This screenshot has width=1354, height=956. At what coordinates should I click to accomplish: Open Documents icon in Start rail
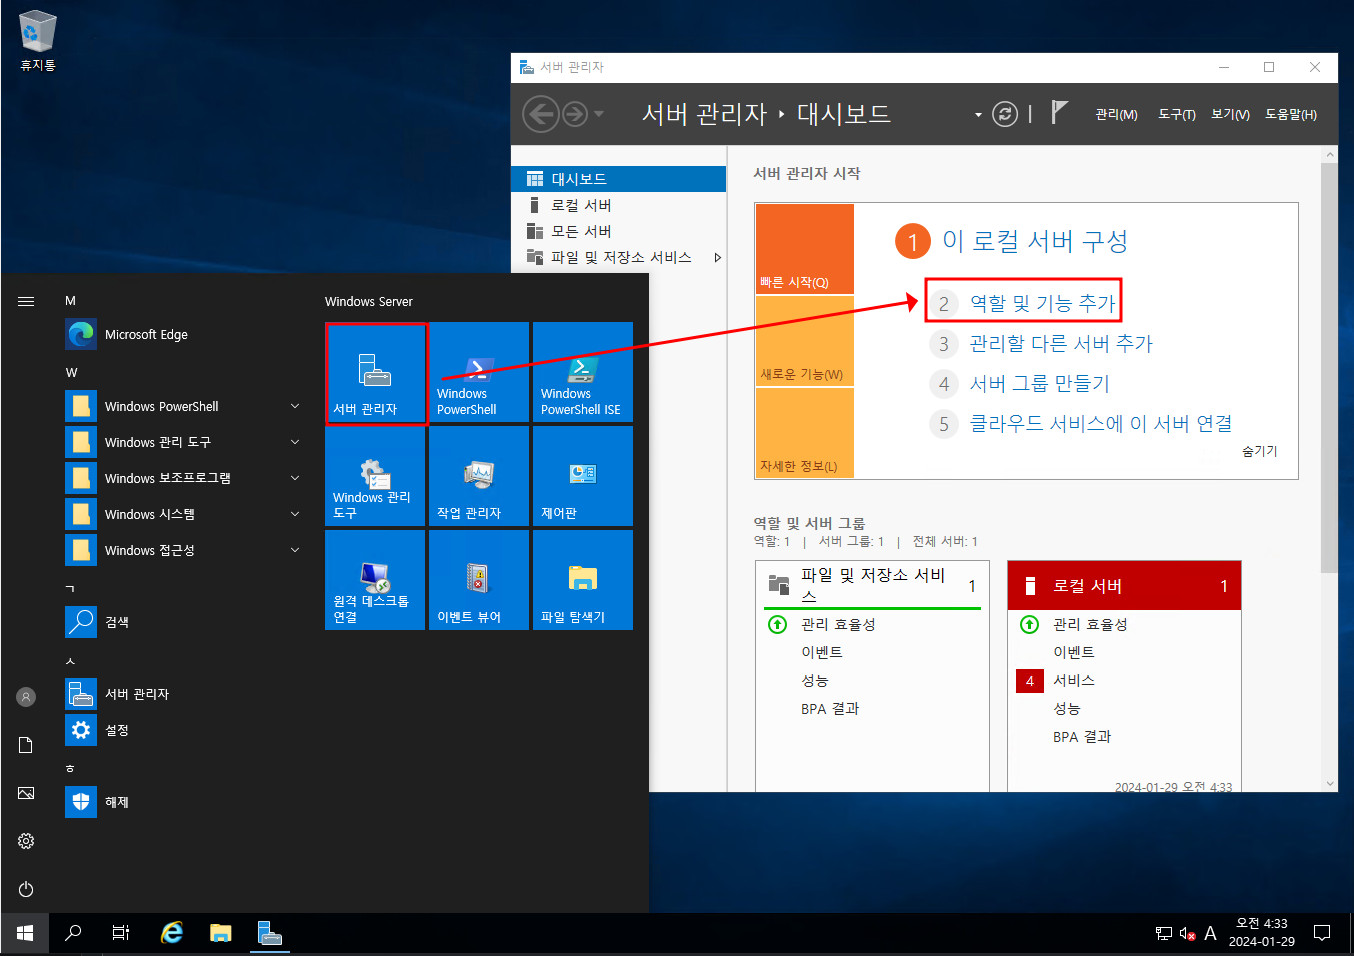point(26,745)
